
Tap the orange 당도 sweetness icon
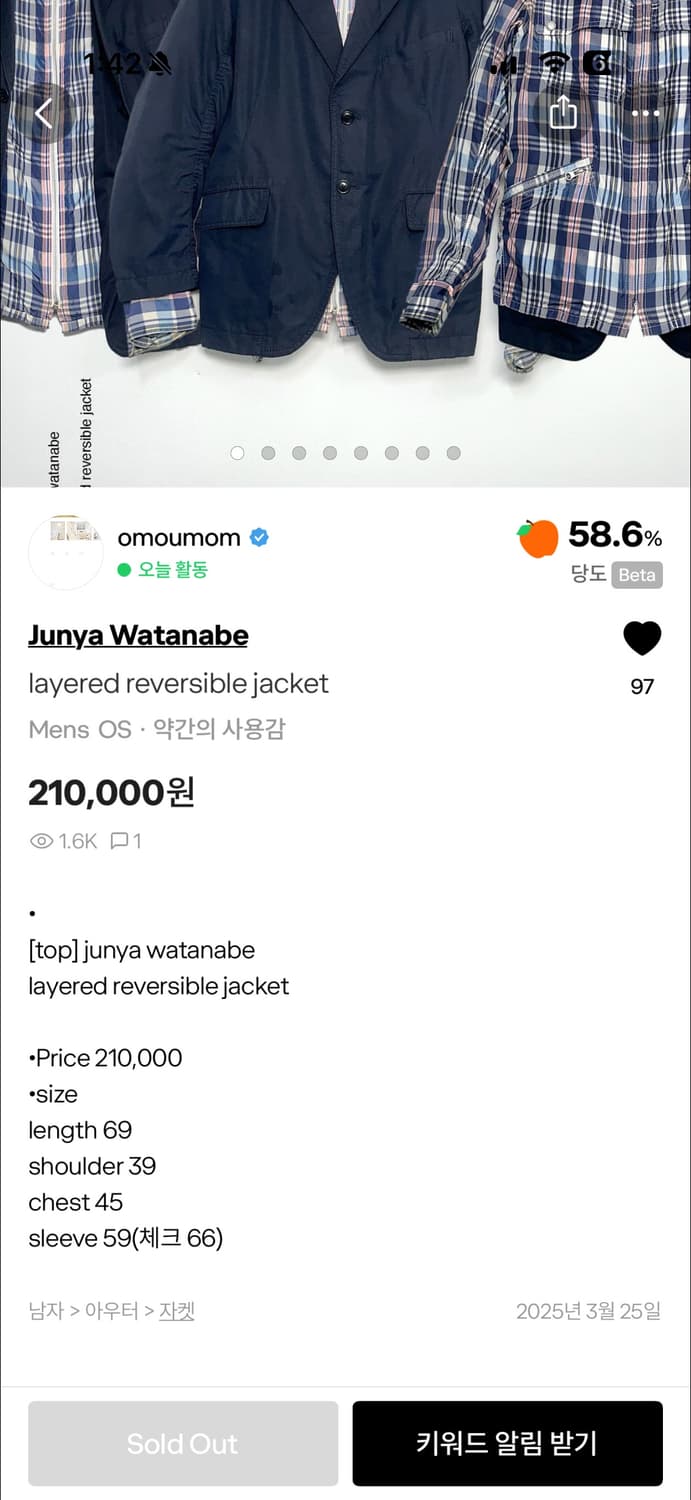[x=536, y=537]
